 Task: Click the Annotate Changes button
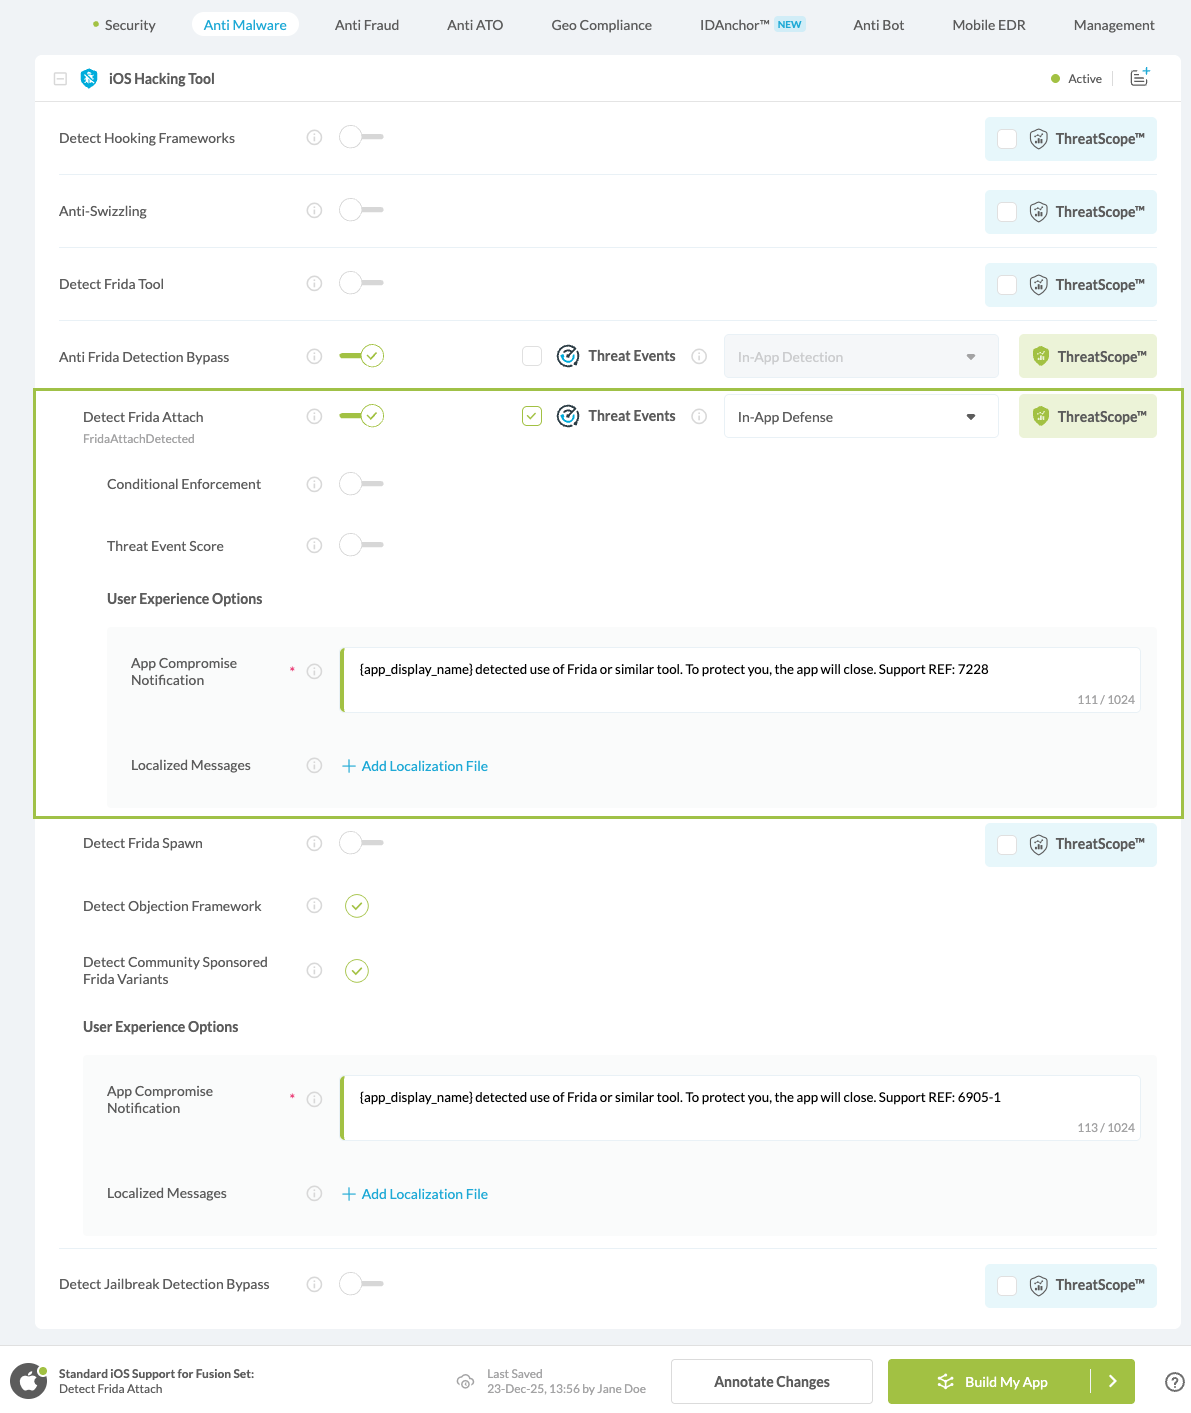pyautogui.click(x=771, y=1381)
